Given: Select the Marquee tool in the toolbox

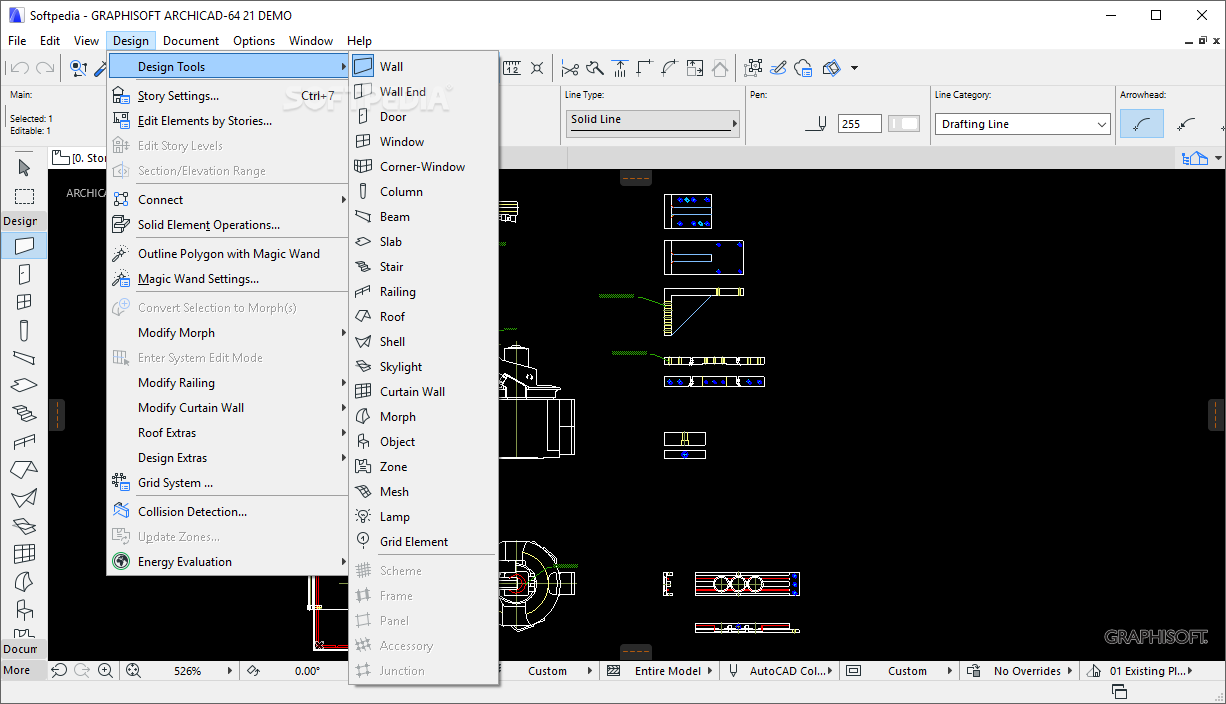Looking at the screenshot, I should [24, 196].
